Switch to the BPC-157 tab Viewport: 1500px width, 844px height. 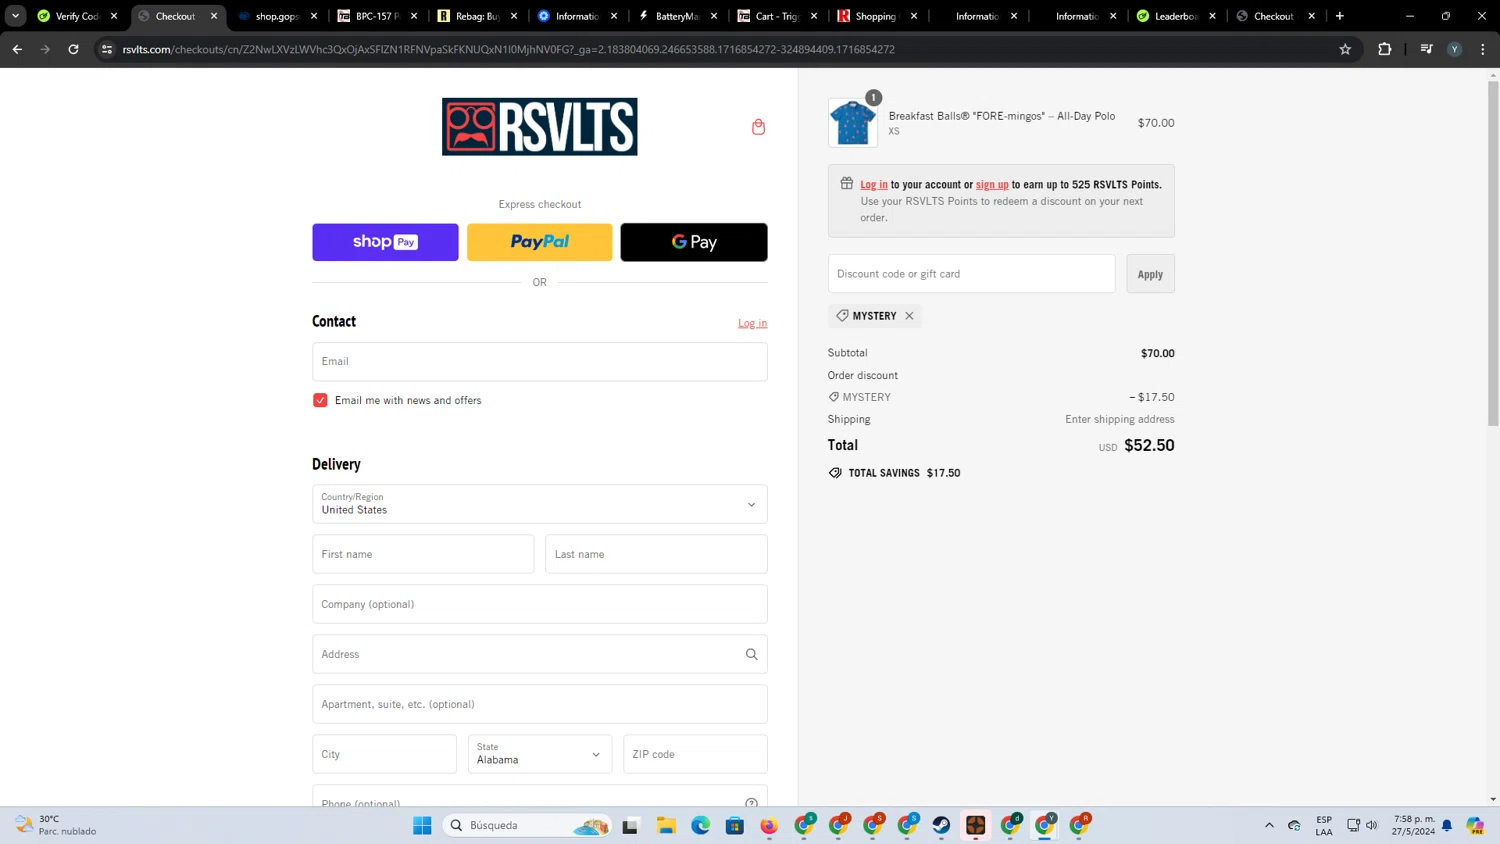(x=377, y=16)
